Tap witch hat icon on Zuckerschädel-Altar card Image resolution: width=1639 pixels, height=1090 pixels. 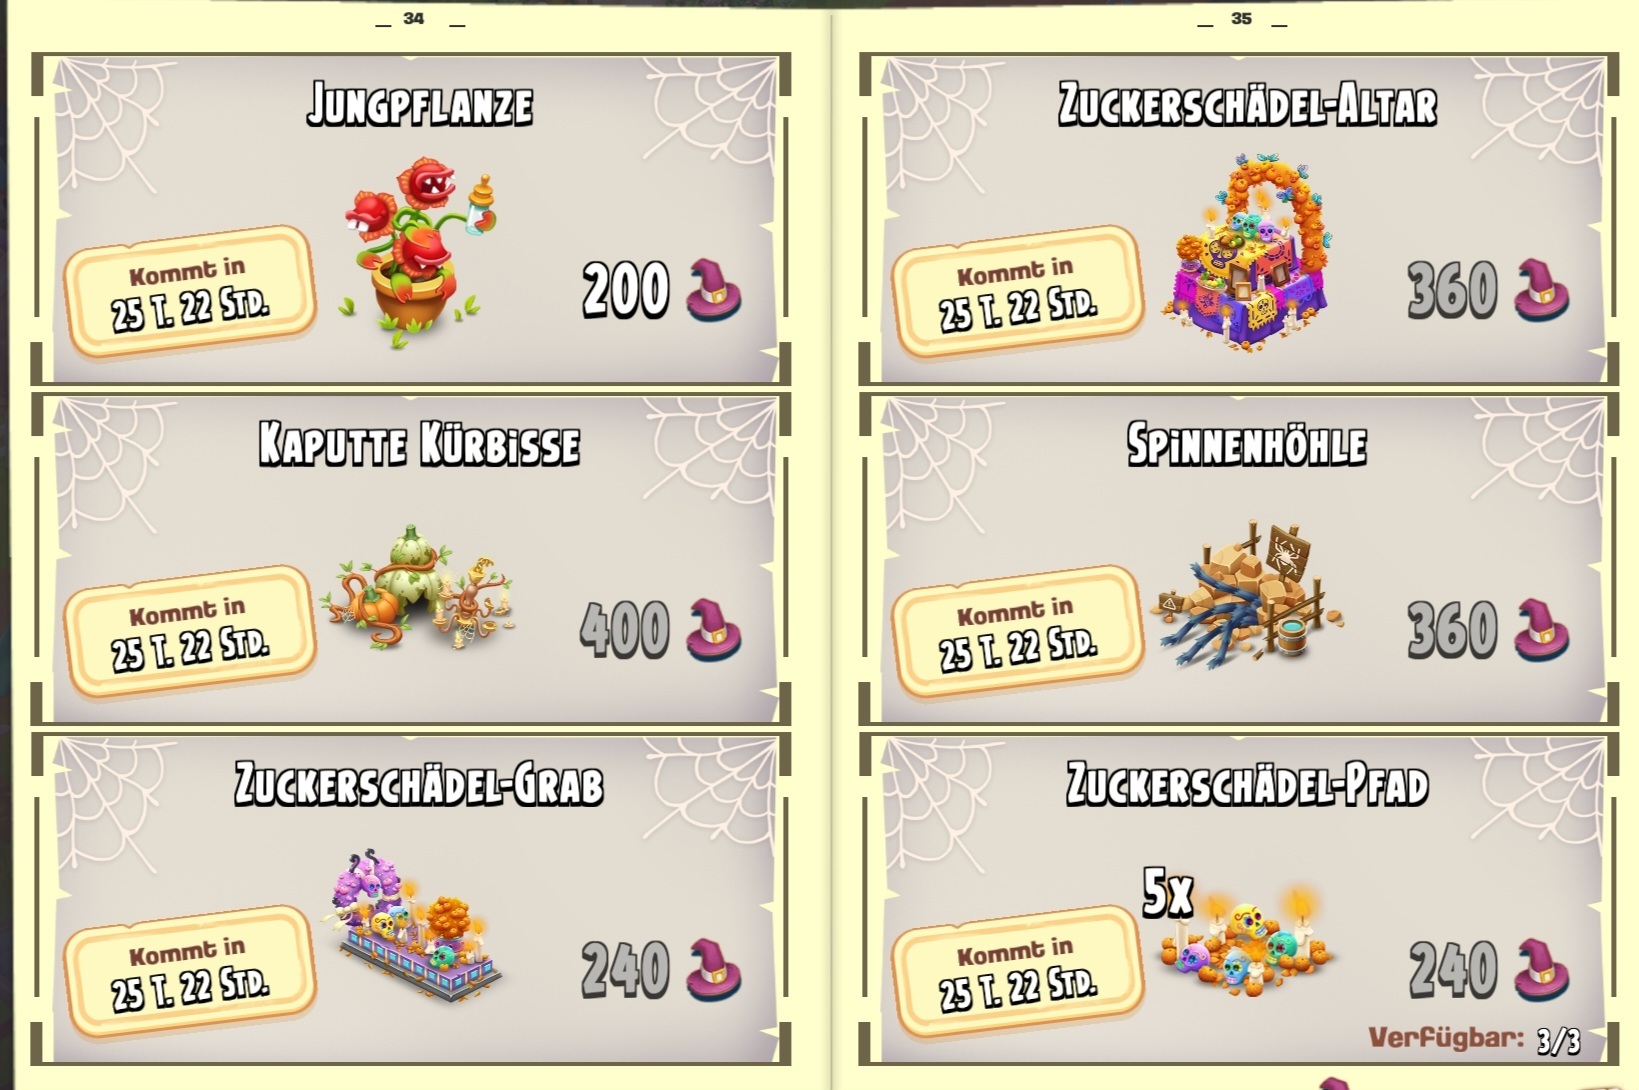pyautogui.click(x=1541, y=289)
